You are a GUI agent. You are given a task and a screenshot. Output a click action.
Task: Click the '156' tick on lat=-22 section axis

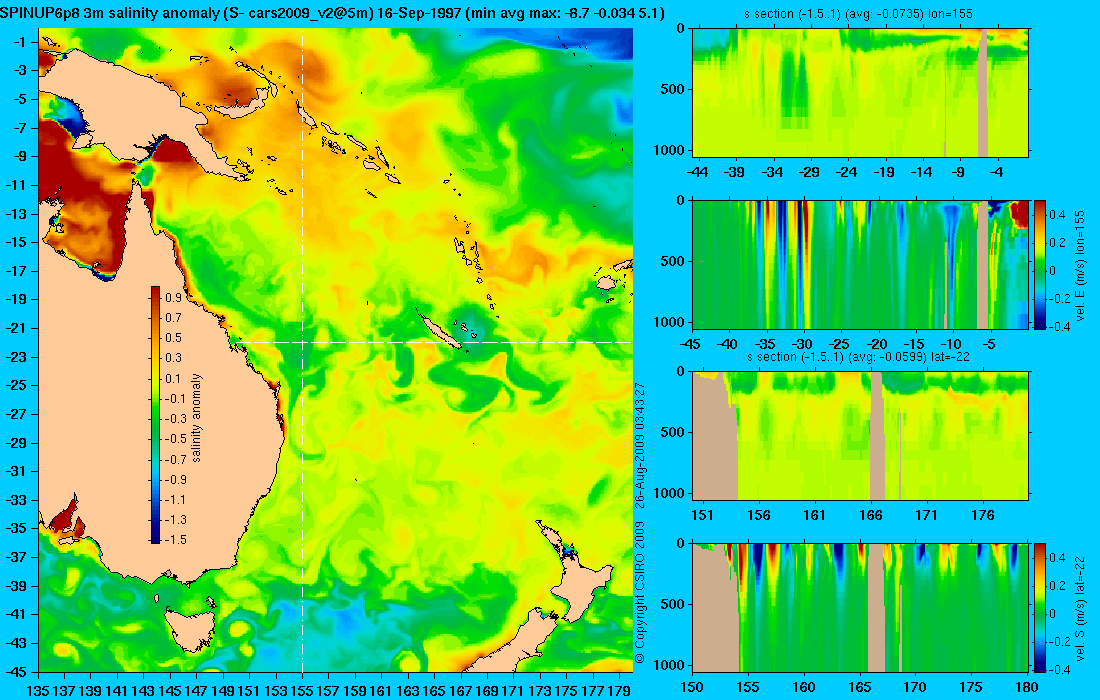[758, 515]
